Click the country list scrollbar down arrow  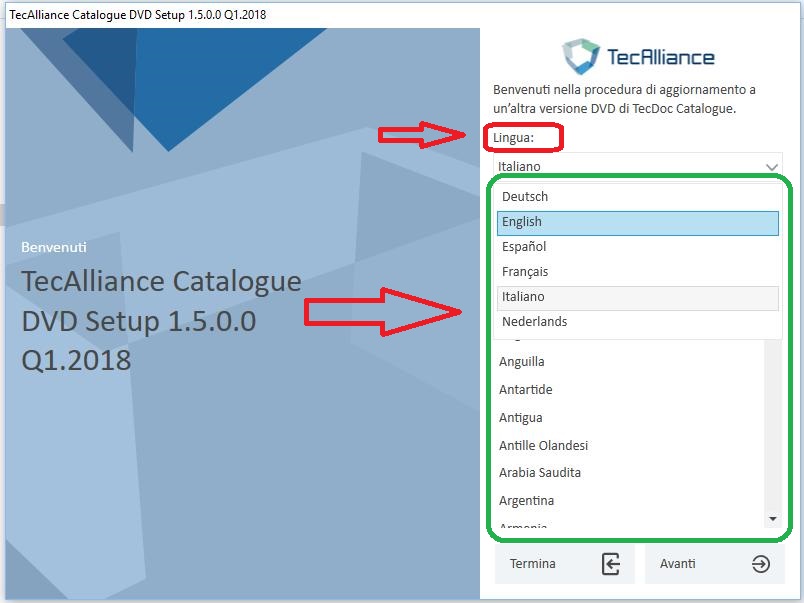click(x=773, y=519)
